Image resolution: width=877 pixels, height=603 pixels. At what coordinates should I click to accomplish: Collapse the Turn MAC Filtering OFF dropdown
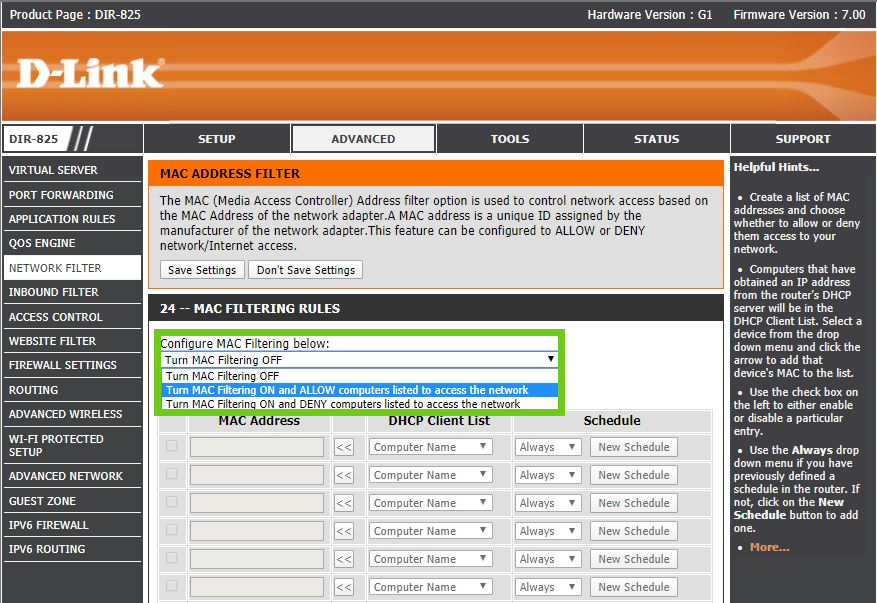(x=359, y=359)
